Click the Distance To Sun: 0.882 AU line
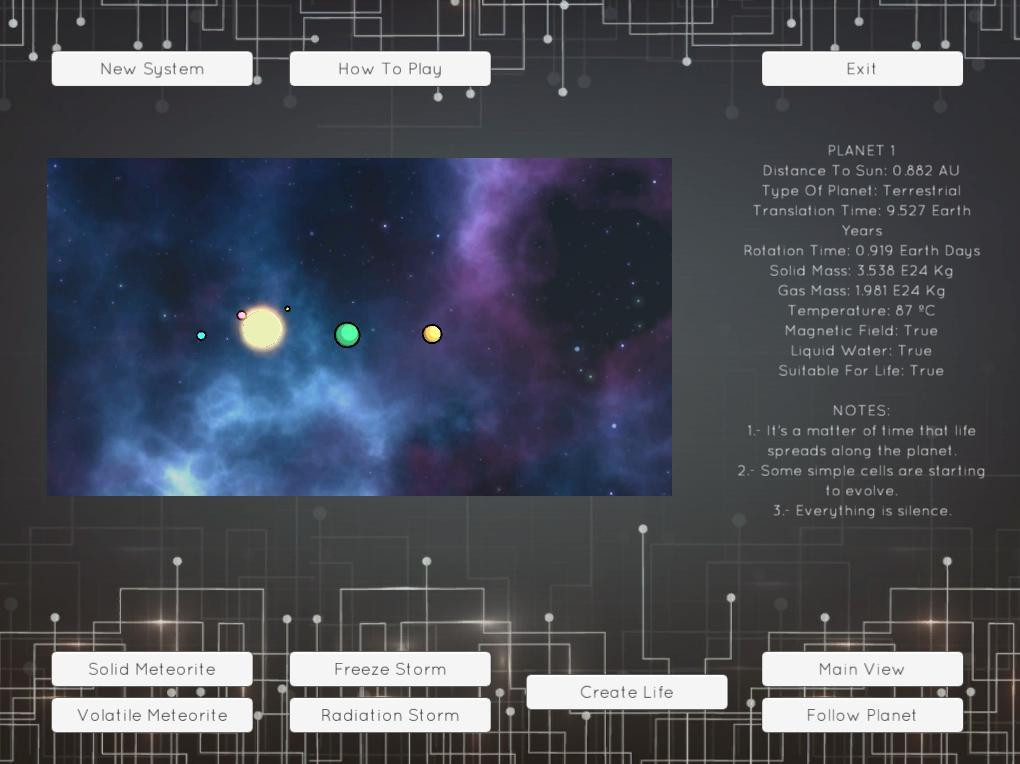Viewport: 1020px width, 764px height. [x=861, y=171]
